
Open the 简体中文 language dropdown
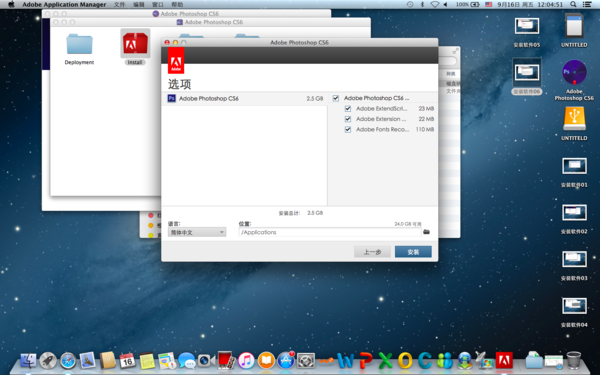(x=197, y=232)
